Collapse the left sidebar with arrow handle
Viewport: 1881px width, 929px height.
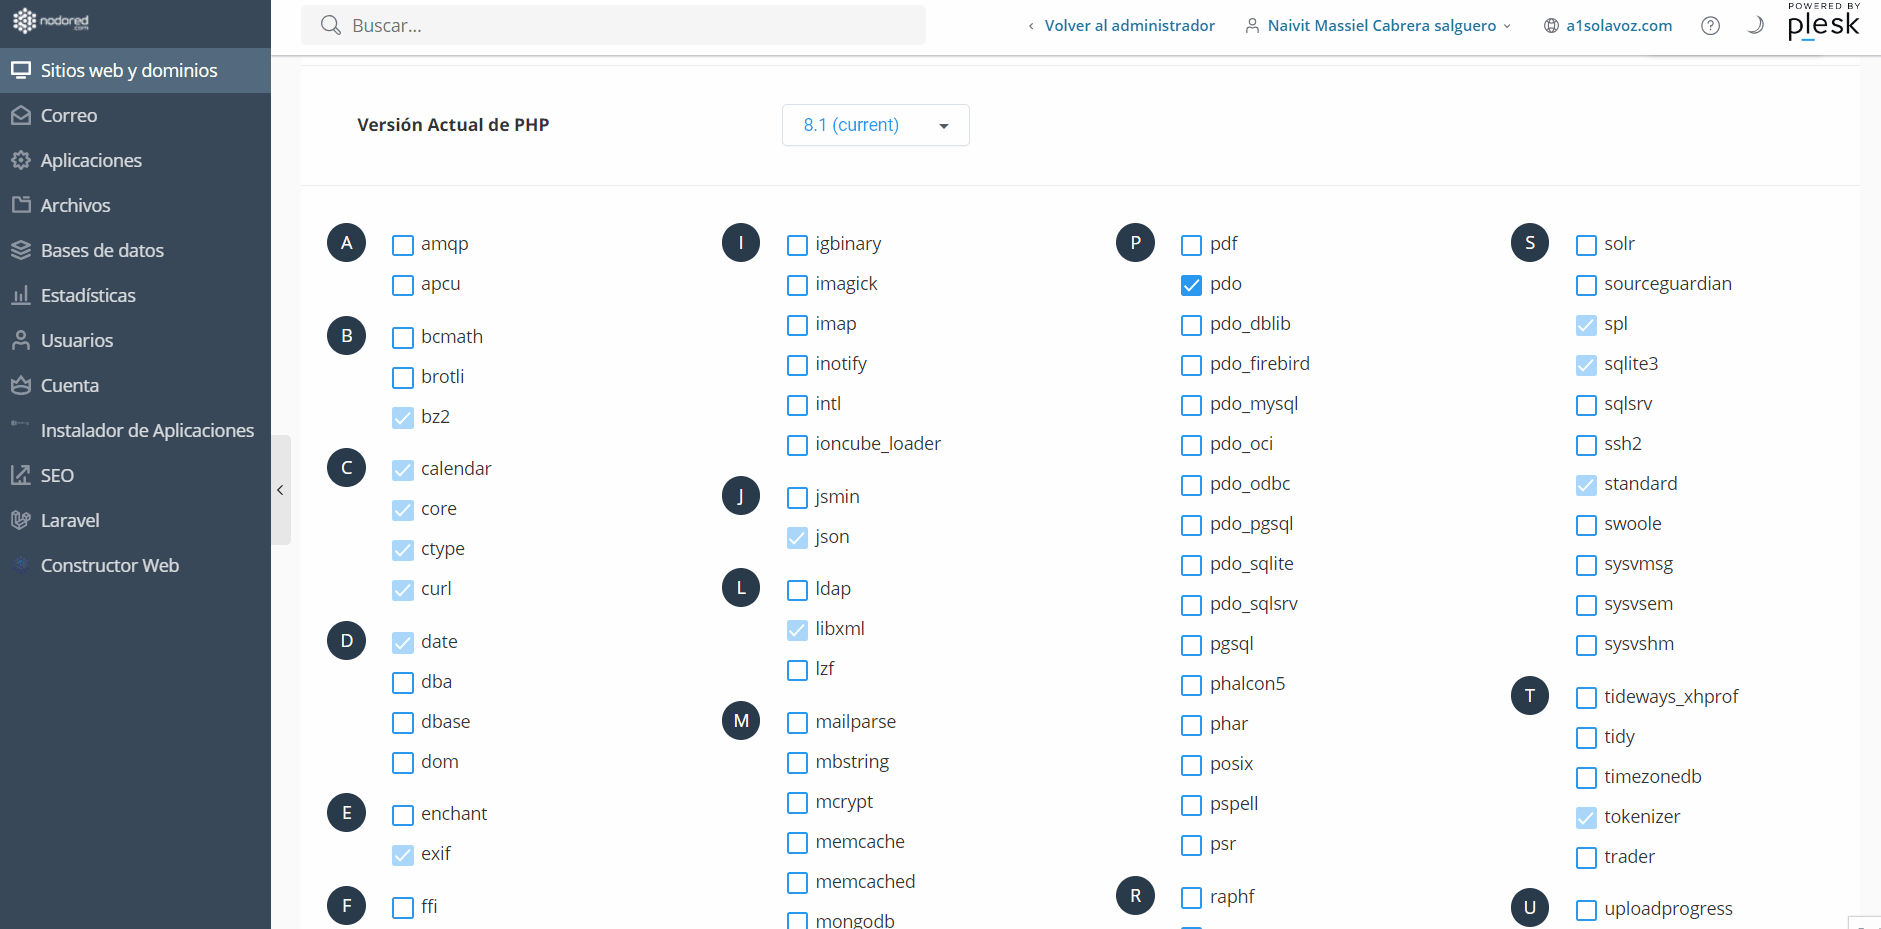[x=281, y=490]
